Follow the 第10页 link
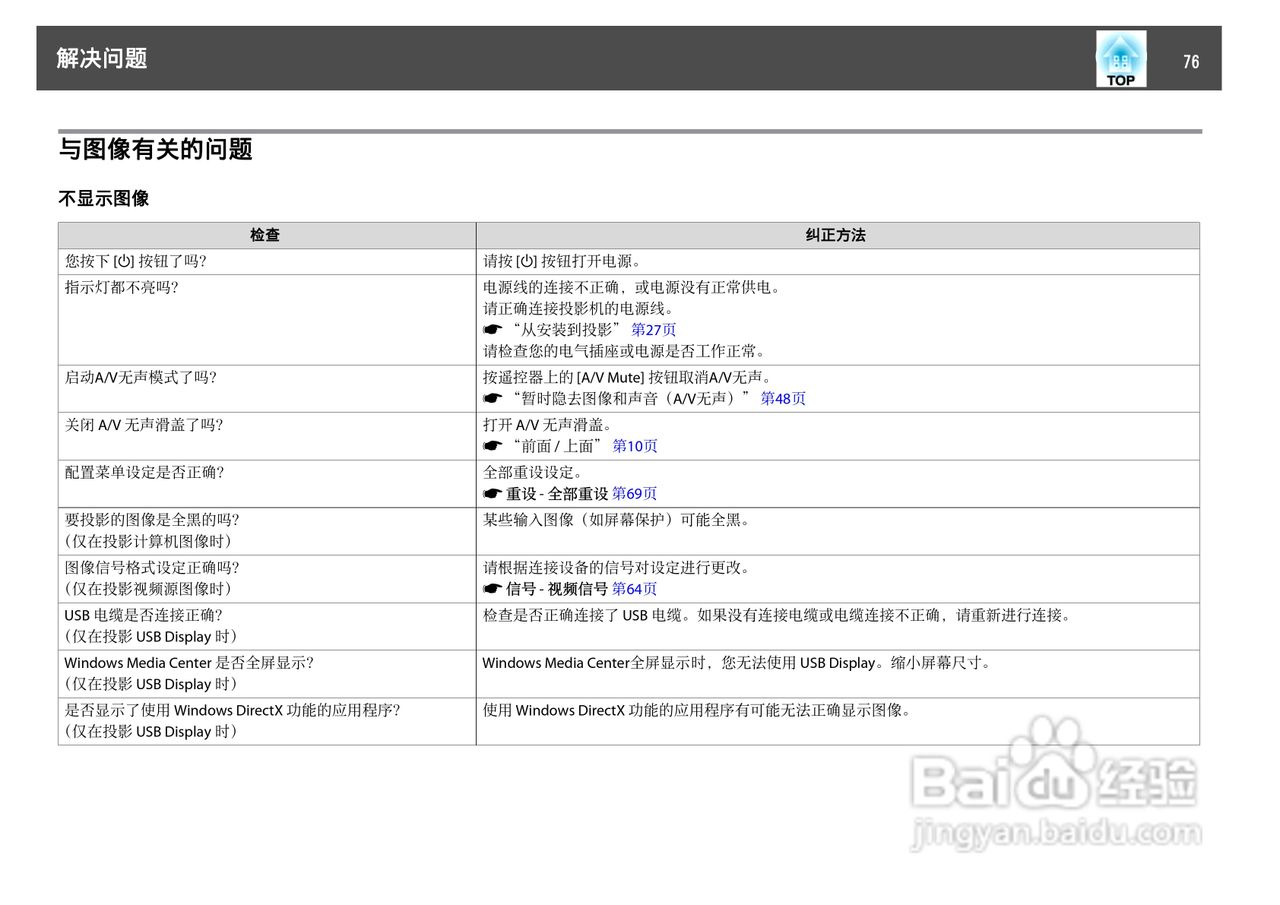1280x905 pixels. coord(635,446)
